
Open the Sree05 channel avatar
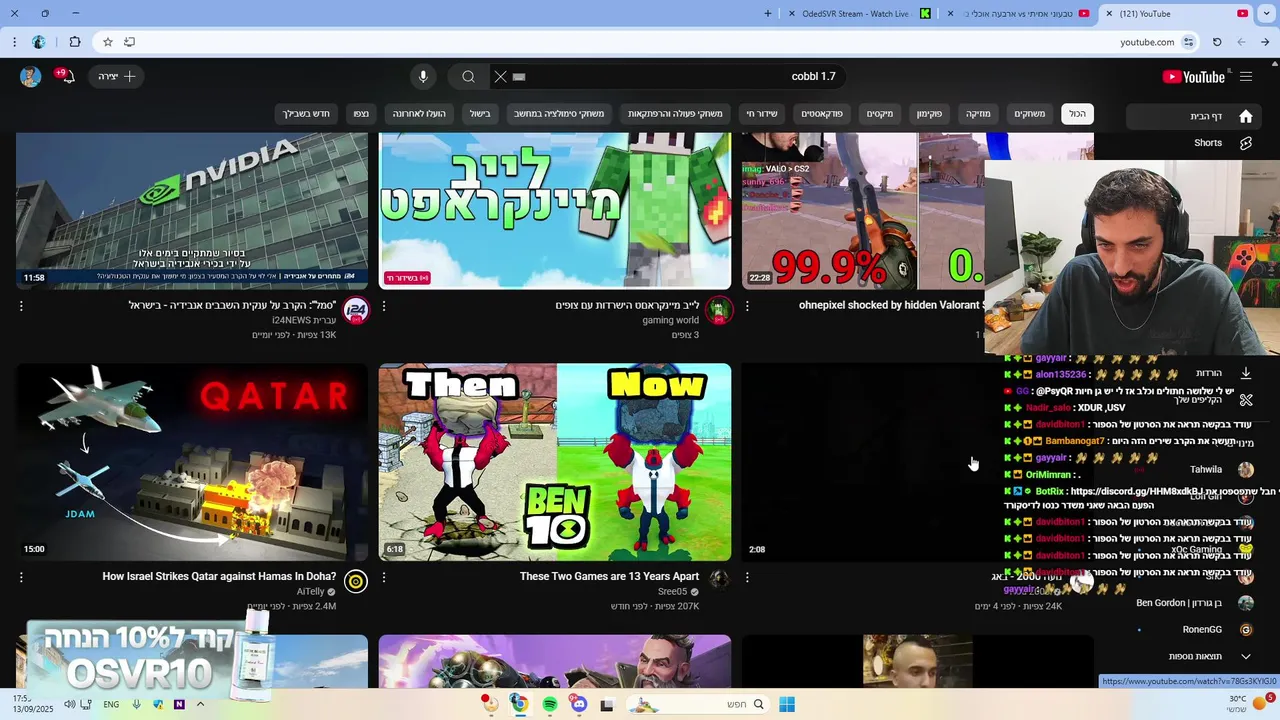[719, 578]
